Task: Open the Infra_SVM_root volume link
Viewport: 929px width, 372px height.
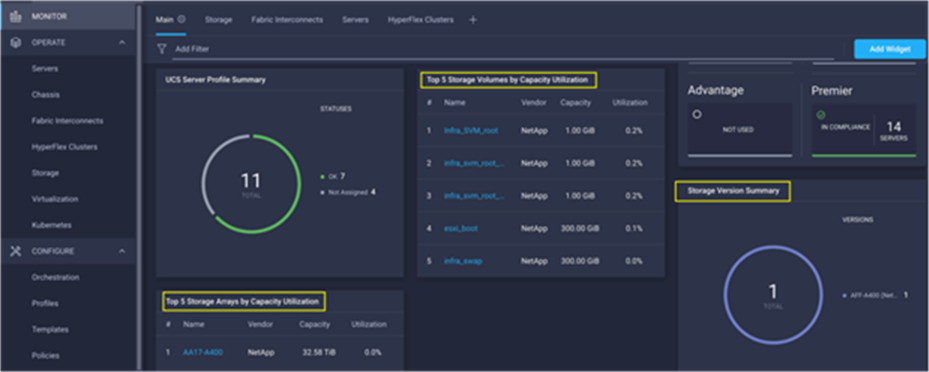Action: click(x=471, y=131)
